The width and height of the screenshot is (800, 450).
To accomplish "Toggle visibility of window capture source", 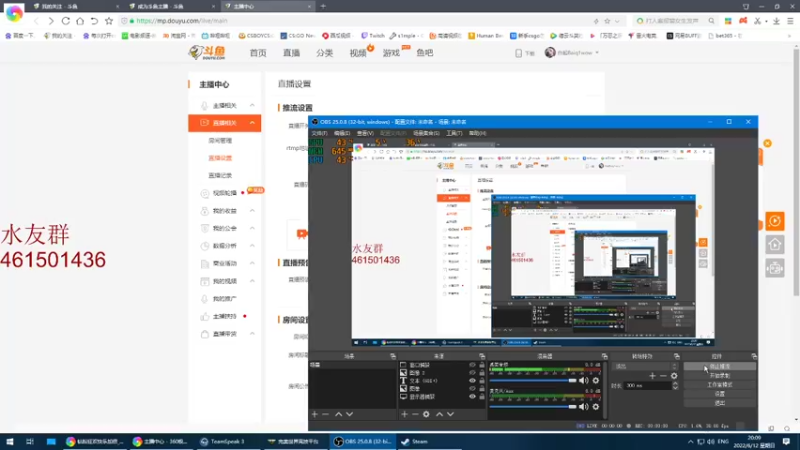I will tap(472, 365).
